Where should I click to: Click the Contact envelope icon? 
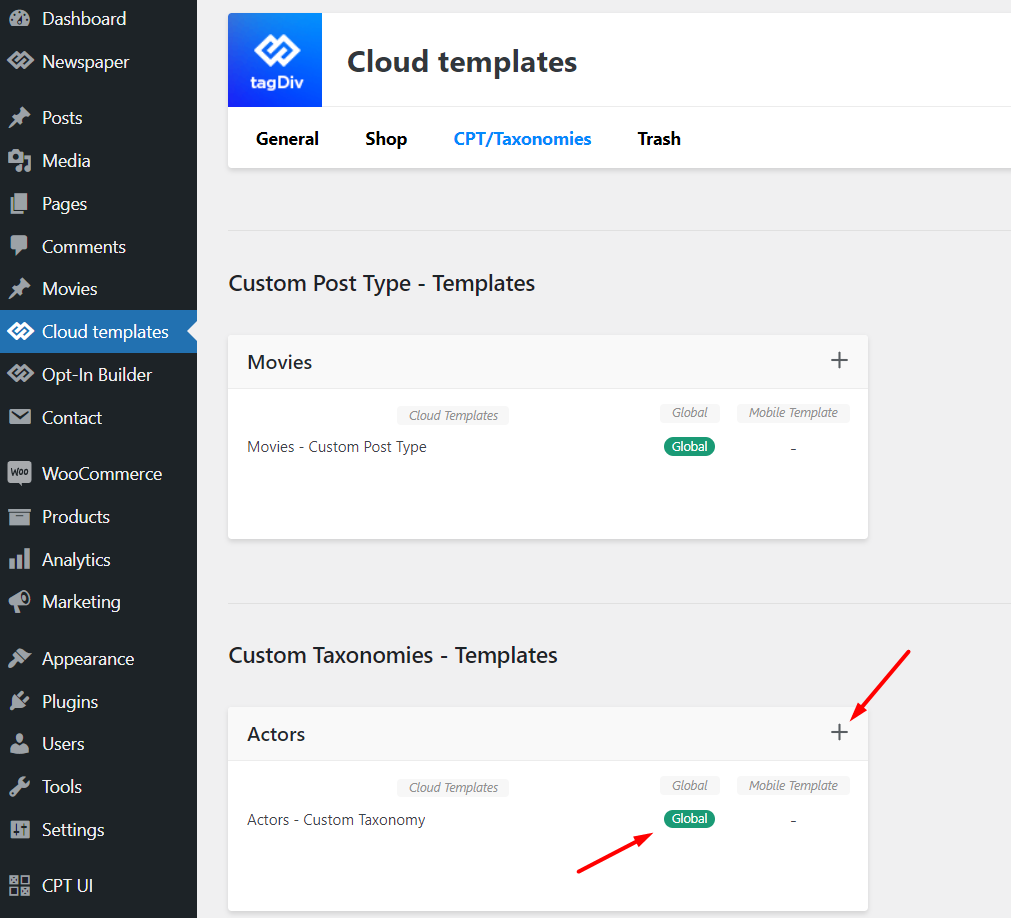20,417
